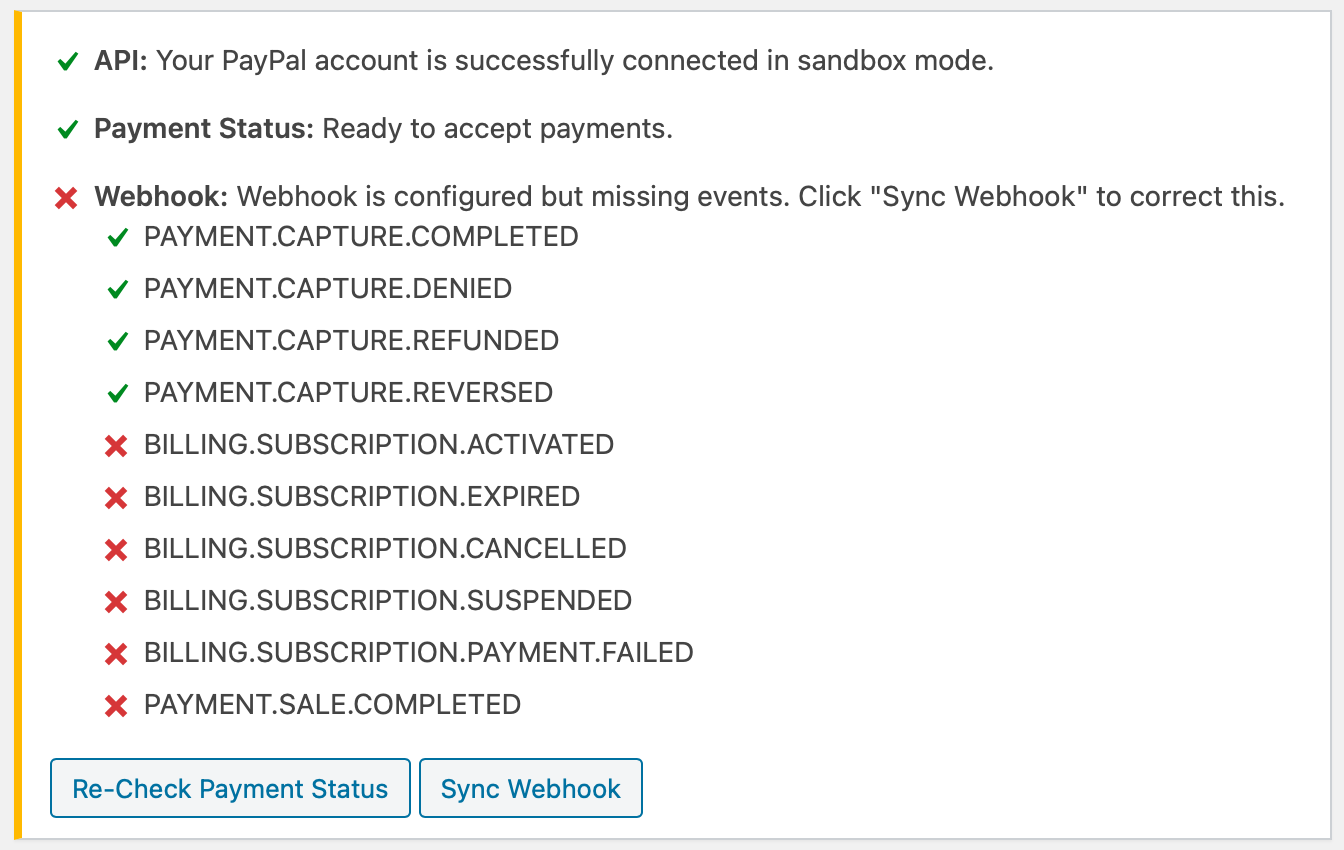Click the bold Payment Status label
This screenshot has width=1344, height=850.
[204, 129]
